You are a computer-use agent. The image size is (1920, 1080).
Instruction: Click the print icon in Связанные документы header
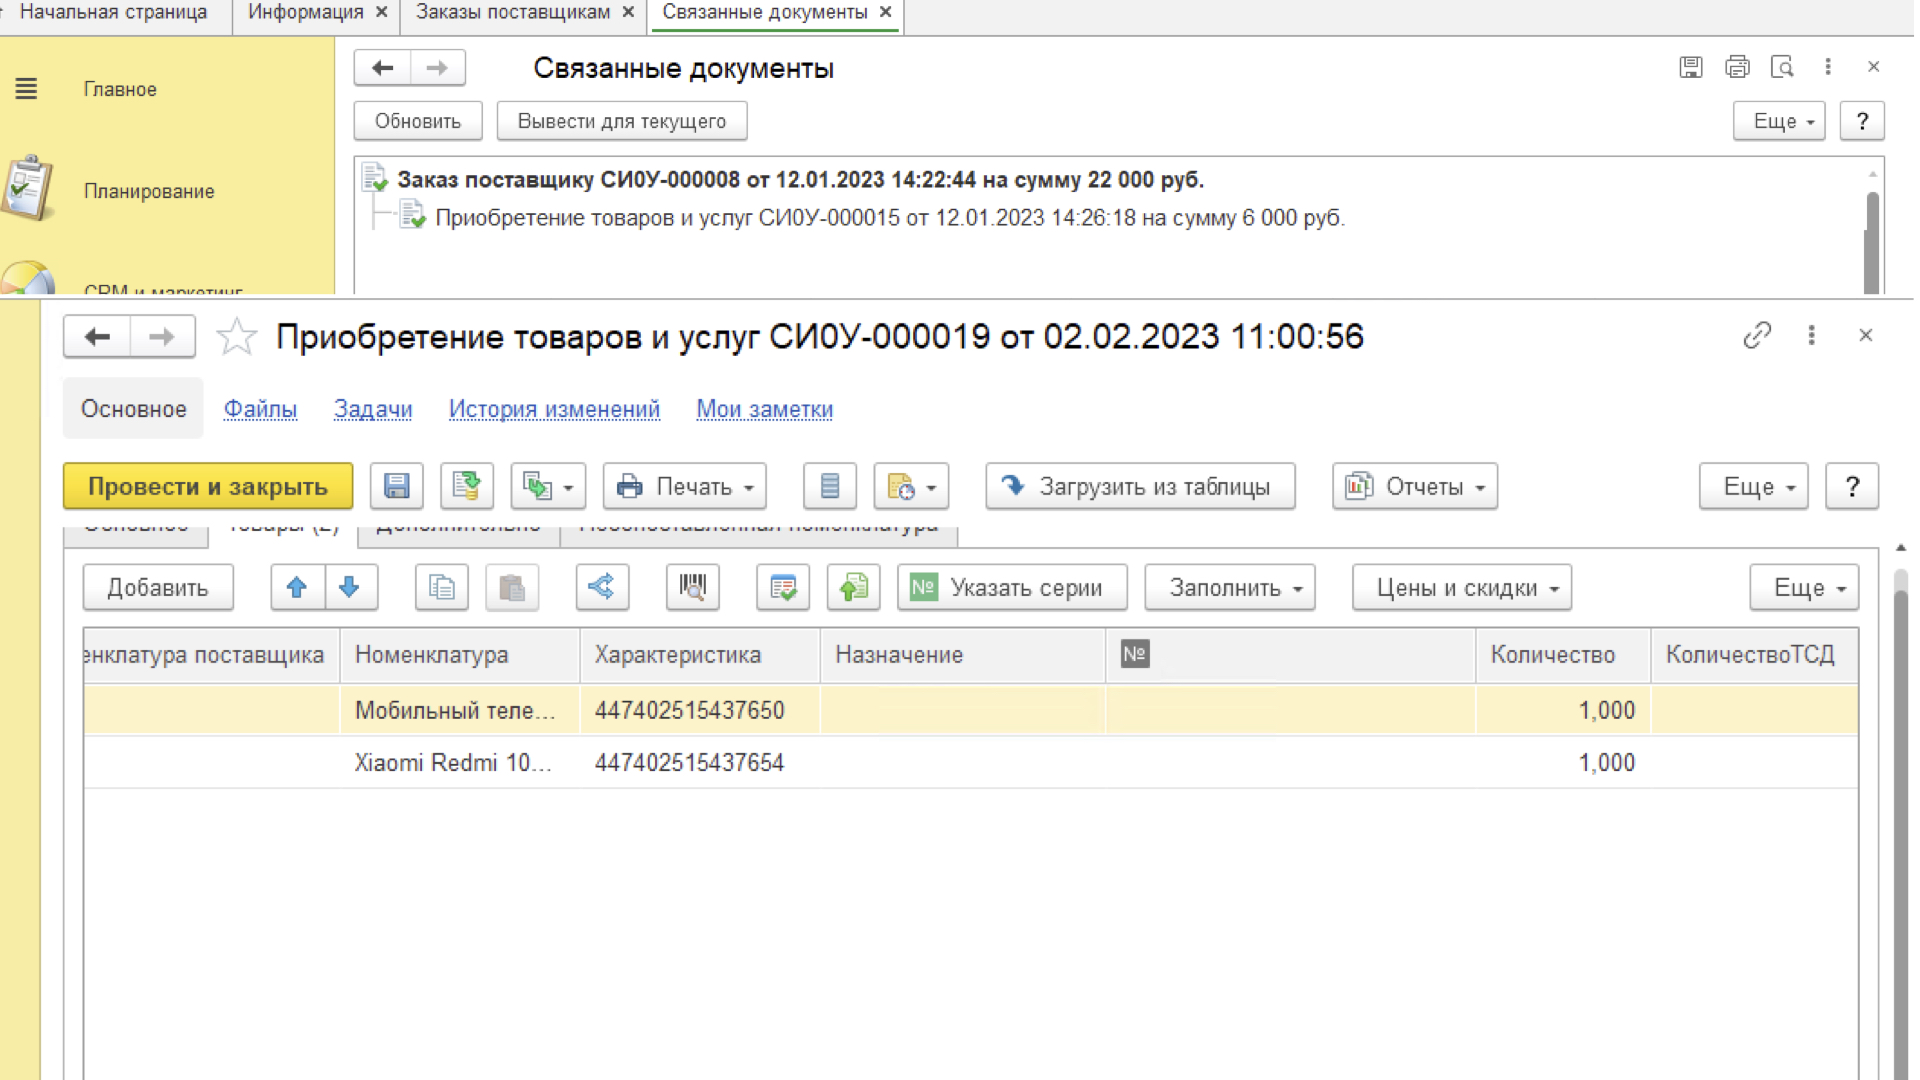pos(1737,67)
